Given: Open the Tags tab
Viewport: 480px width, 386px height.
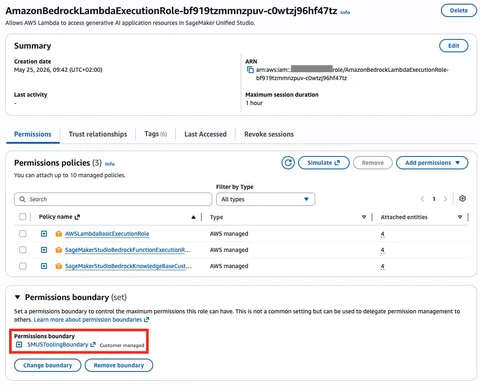Looking at the screenshot, I should (155, 134).
